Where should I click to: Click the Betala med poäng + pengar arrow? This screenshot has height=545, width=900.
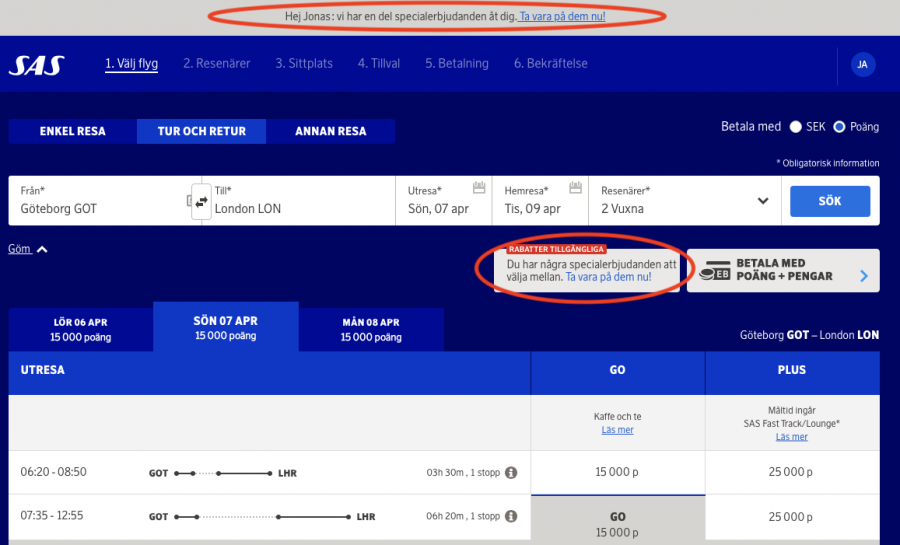click(863, 276)
